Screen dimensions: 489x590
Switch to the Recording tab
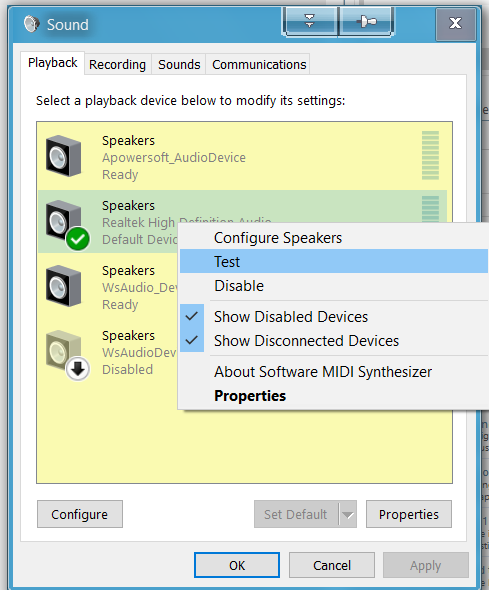[x=117, y=64]
